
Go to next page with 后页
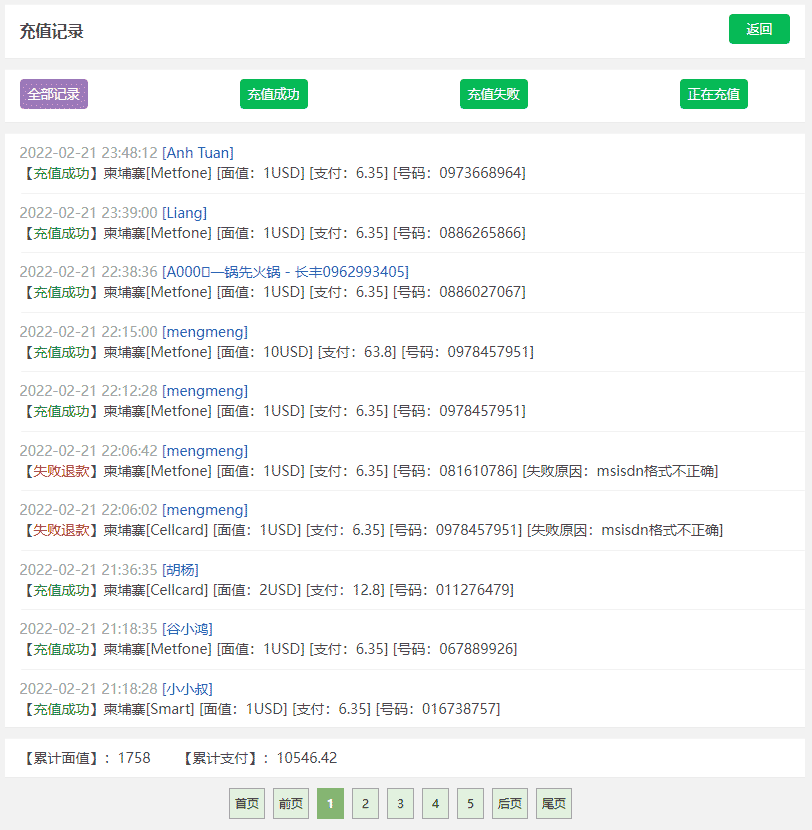[x=509, y=804]
